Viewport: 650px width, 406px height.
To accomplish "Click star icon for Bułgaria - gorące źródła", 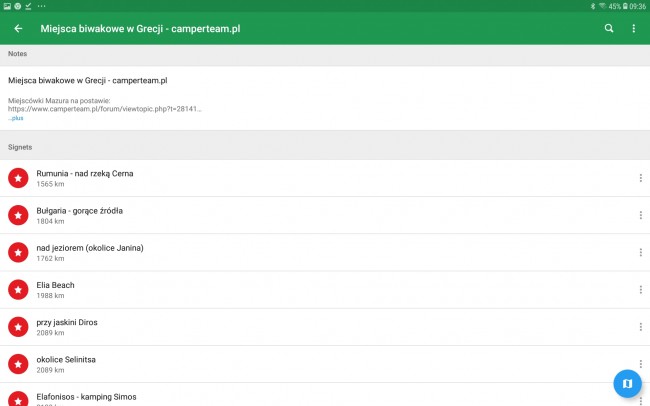I will coord(18,215).
